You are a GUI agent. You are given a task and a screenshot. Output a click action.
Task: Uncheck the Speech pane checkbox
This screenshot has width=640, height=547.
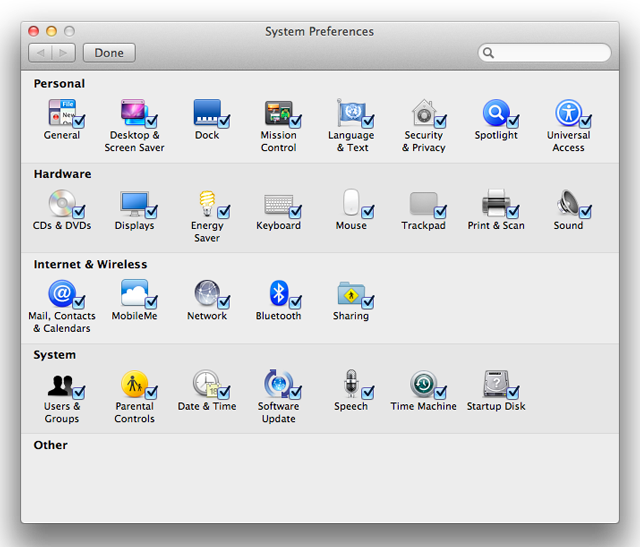click(367, 393)
